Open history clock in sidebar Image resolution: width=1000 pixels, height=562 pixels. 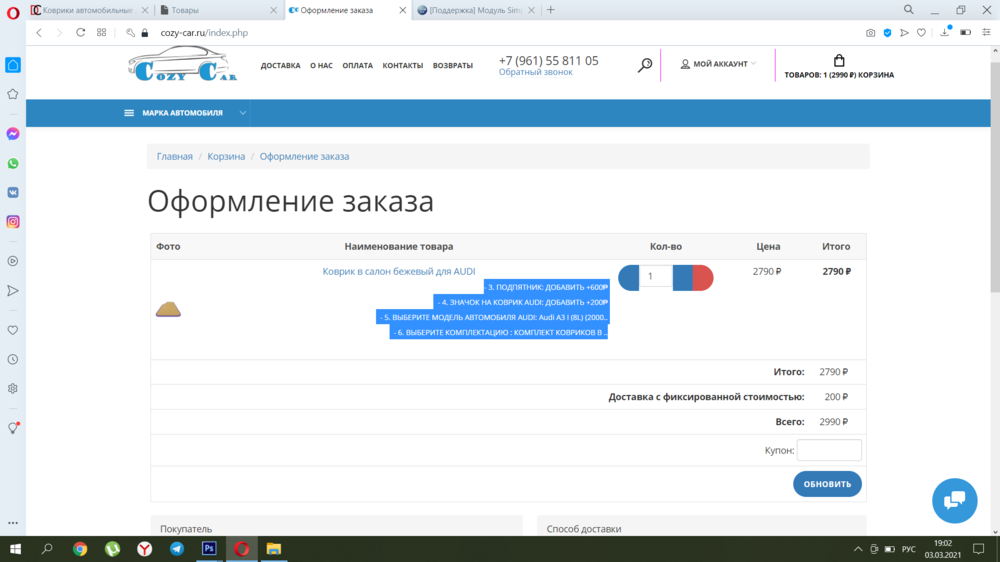(13, 360)
